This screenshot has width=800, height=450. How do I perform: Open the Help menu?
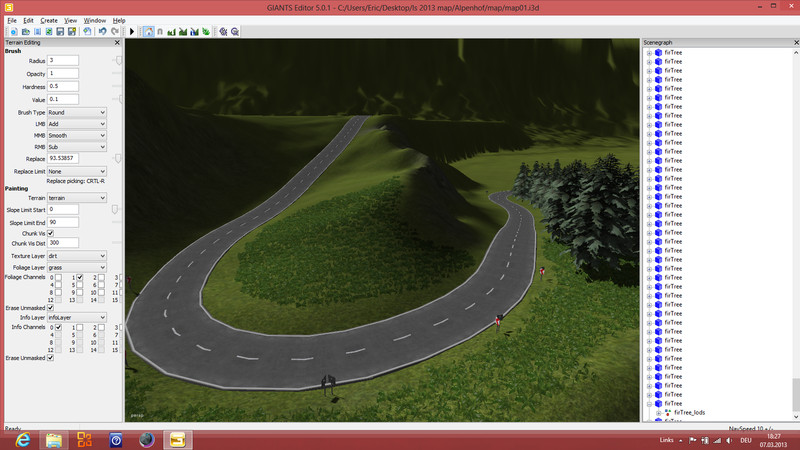coord(119,20)
